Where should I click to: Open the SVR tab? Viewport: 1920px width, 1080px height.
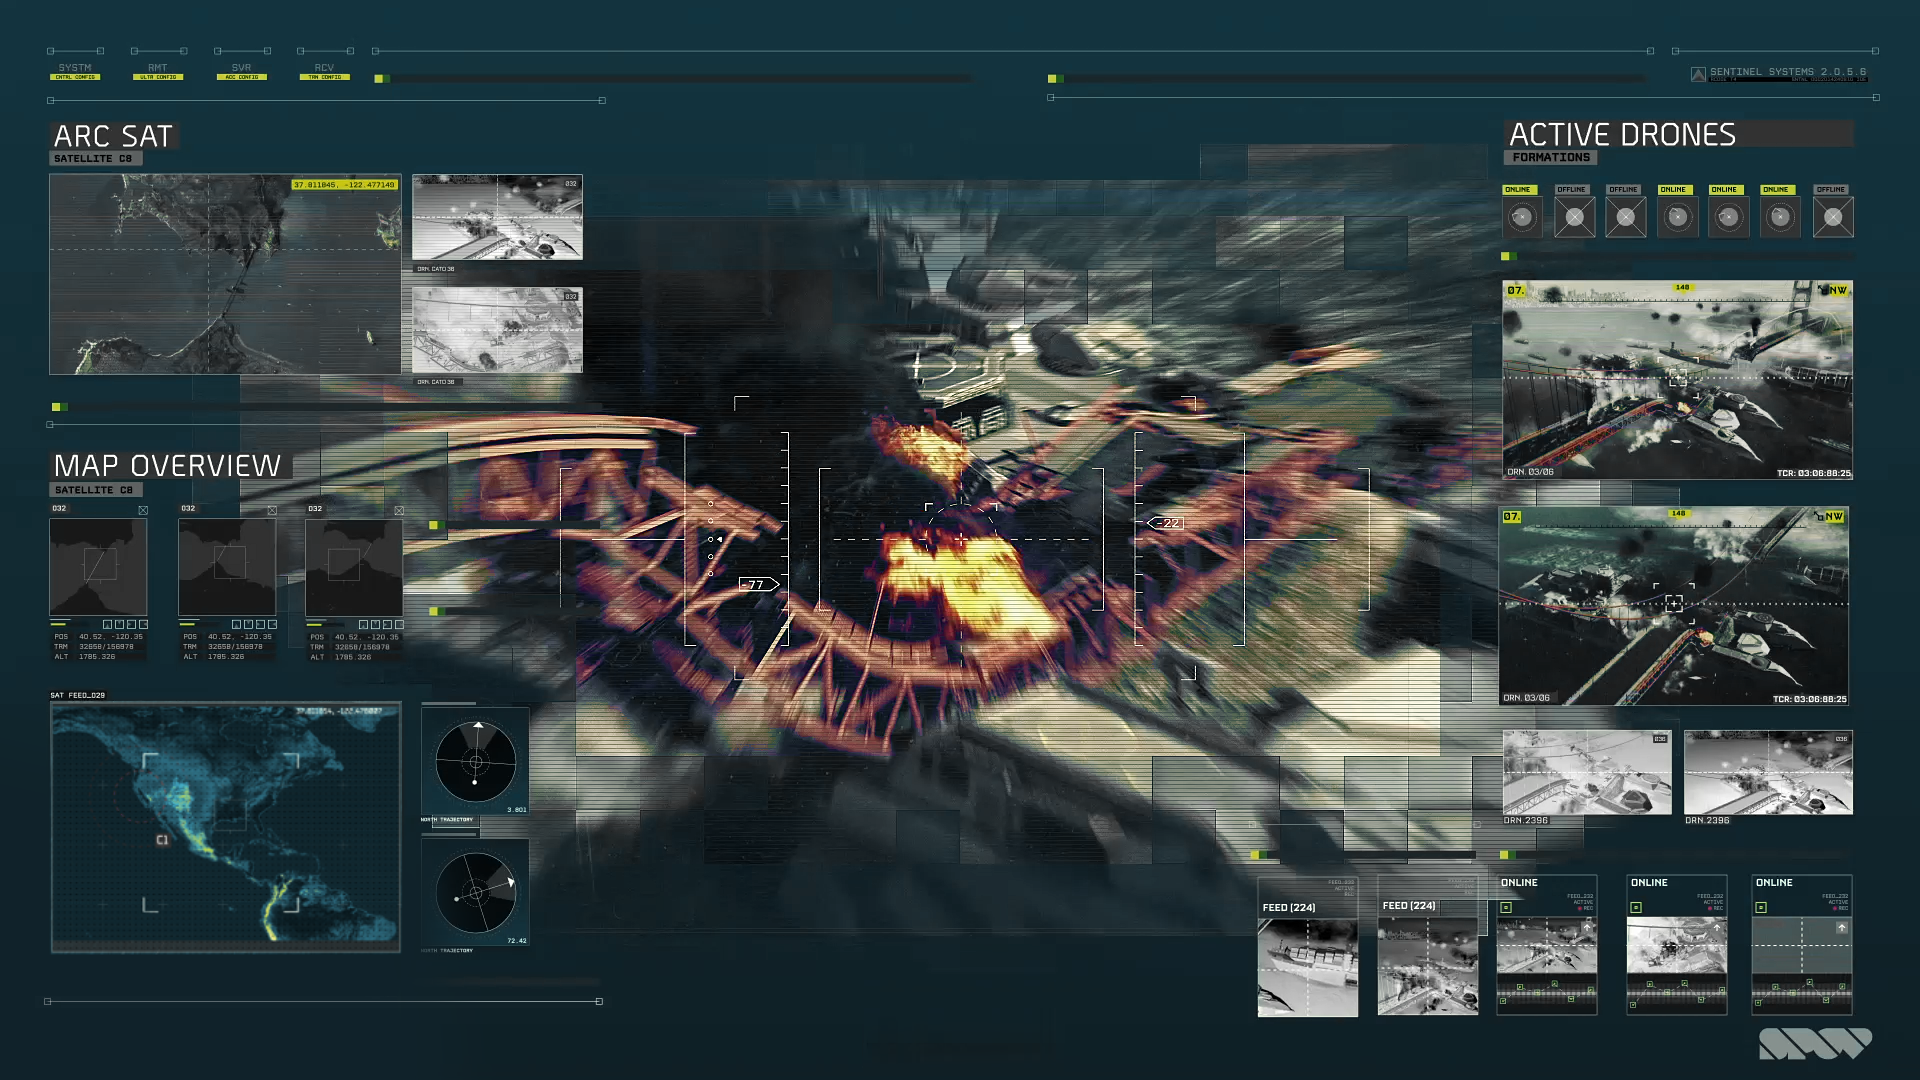241,68
